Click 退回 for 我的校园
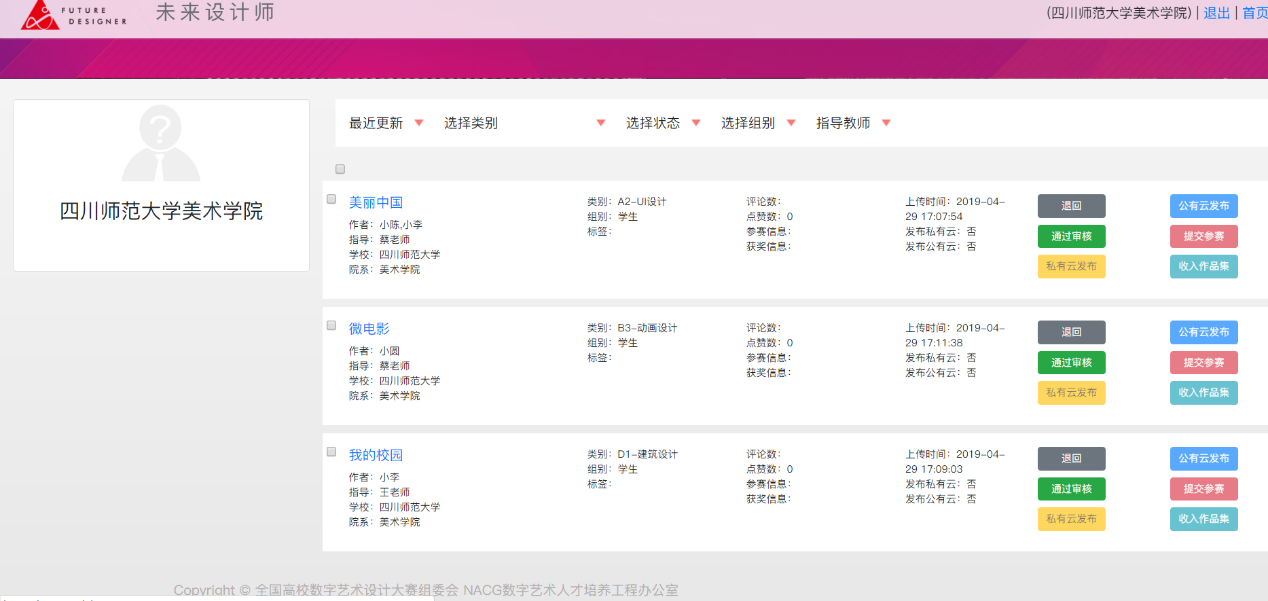This screenshot has width=1268, height=601. click(1072, 459)
